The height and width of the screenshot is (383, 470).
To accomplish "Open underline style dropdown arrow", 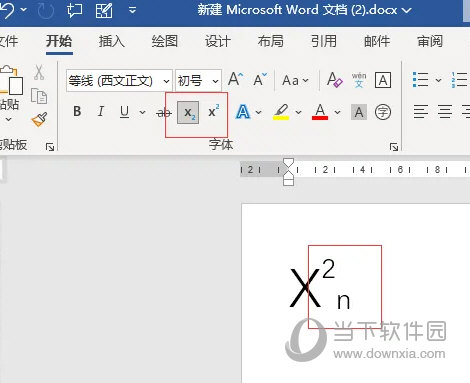I will tap(142, 112).
